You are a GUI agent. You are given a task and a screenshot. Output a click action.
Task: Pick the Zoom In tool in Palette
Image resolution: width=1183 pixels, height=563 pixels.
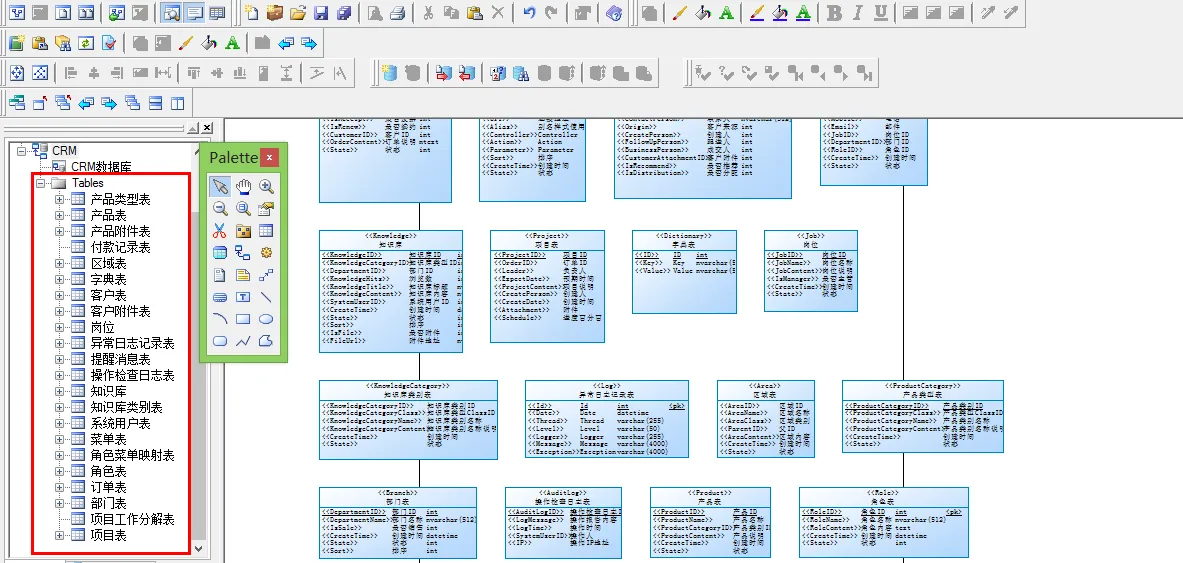tap(266, 186)
